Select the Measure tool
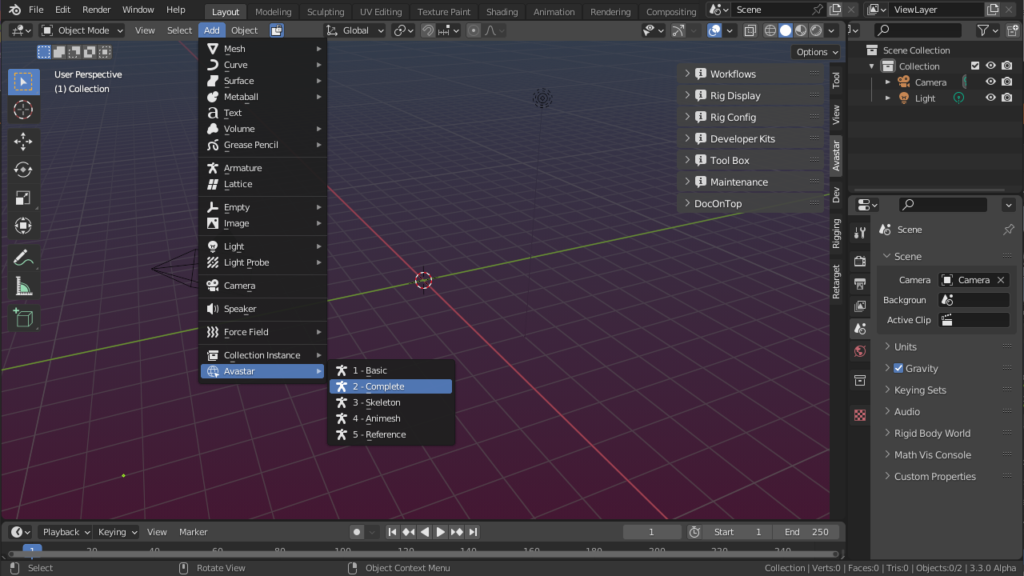This screenshot has width=1024, height=576. coord(23,287)
